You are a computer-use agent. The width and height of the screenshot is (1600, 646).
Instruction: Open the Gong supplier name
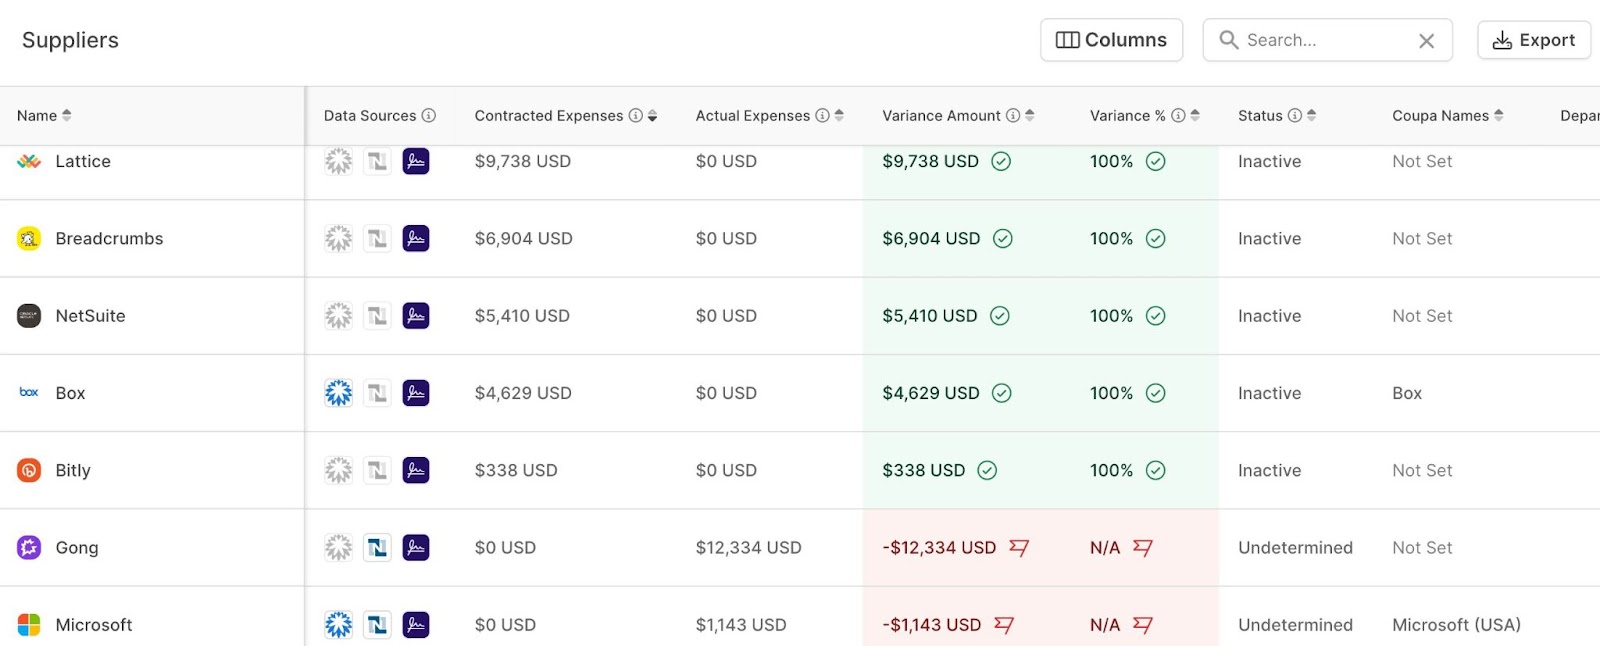click(x=77, y=548)
